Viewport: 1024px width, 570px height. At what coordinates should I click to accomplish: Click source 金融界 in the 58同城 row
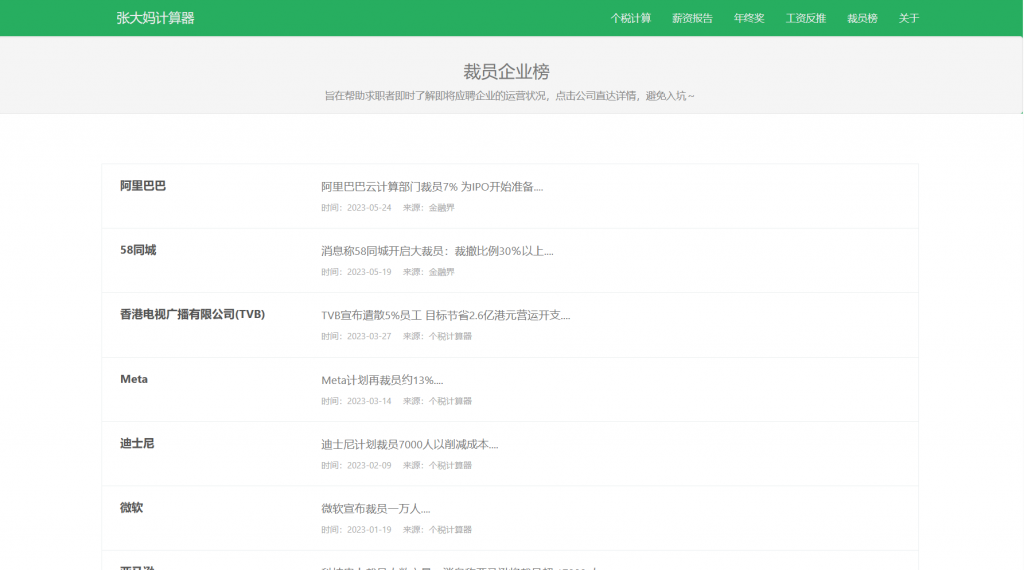tap(441, 272)
